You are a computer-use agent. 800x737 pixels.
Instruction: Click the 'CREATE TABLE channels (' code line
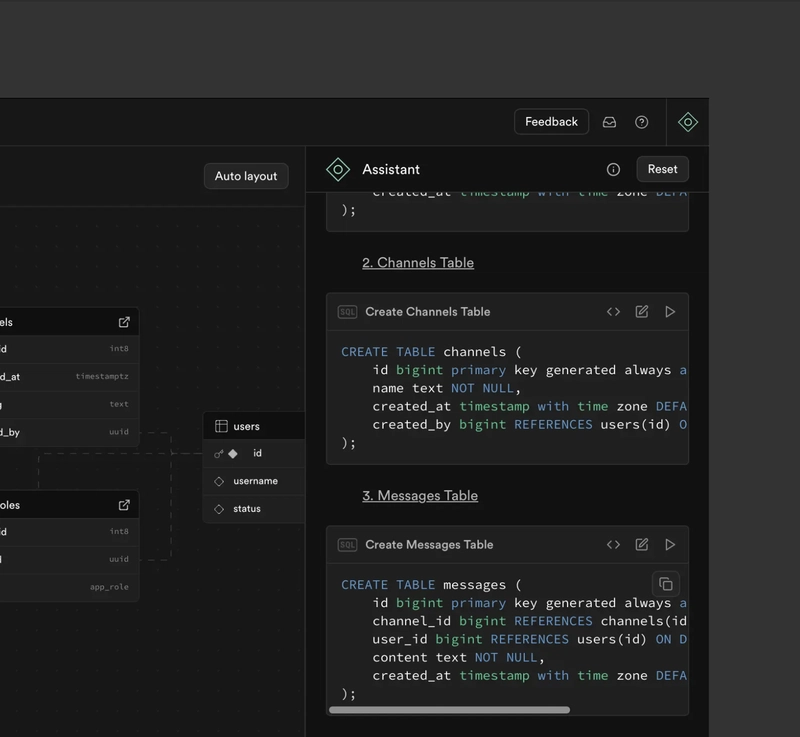pos(431,352)
